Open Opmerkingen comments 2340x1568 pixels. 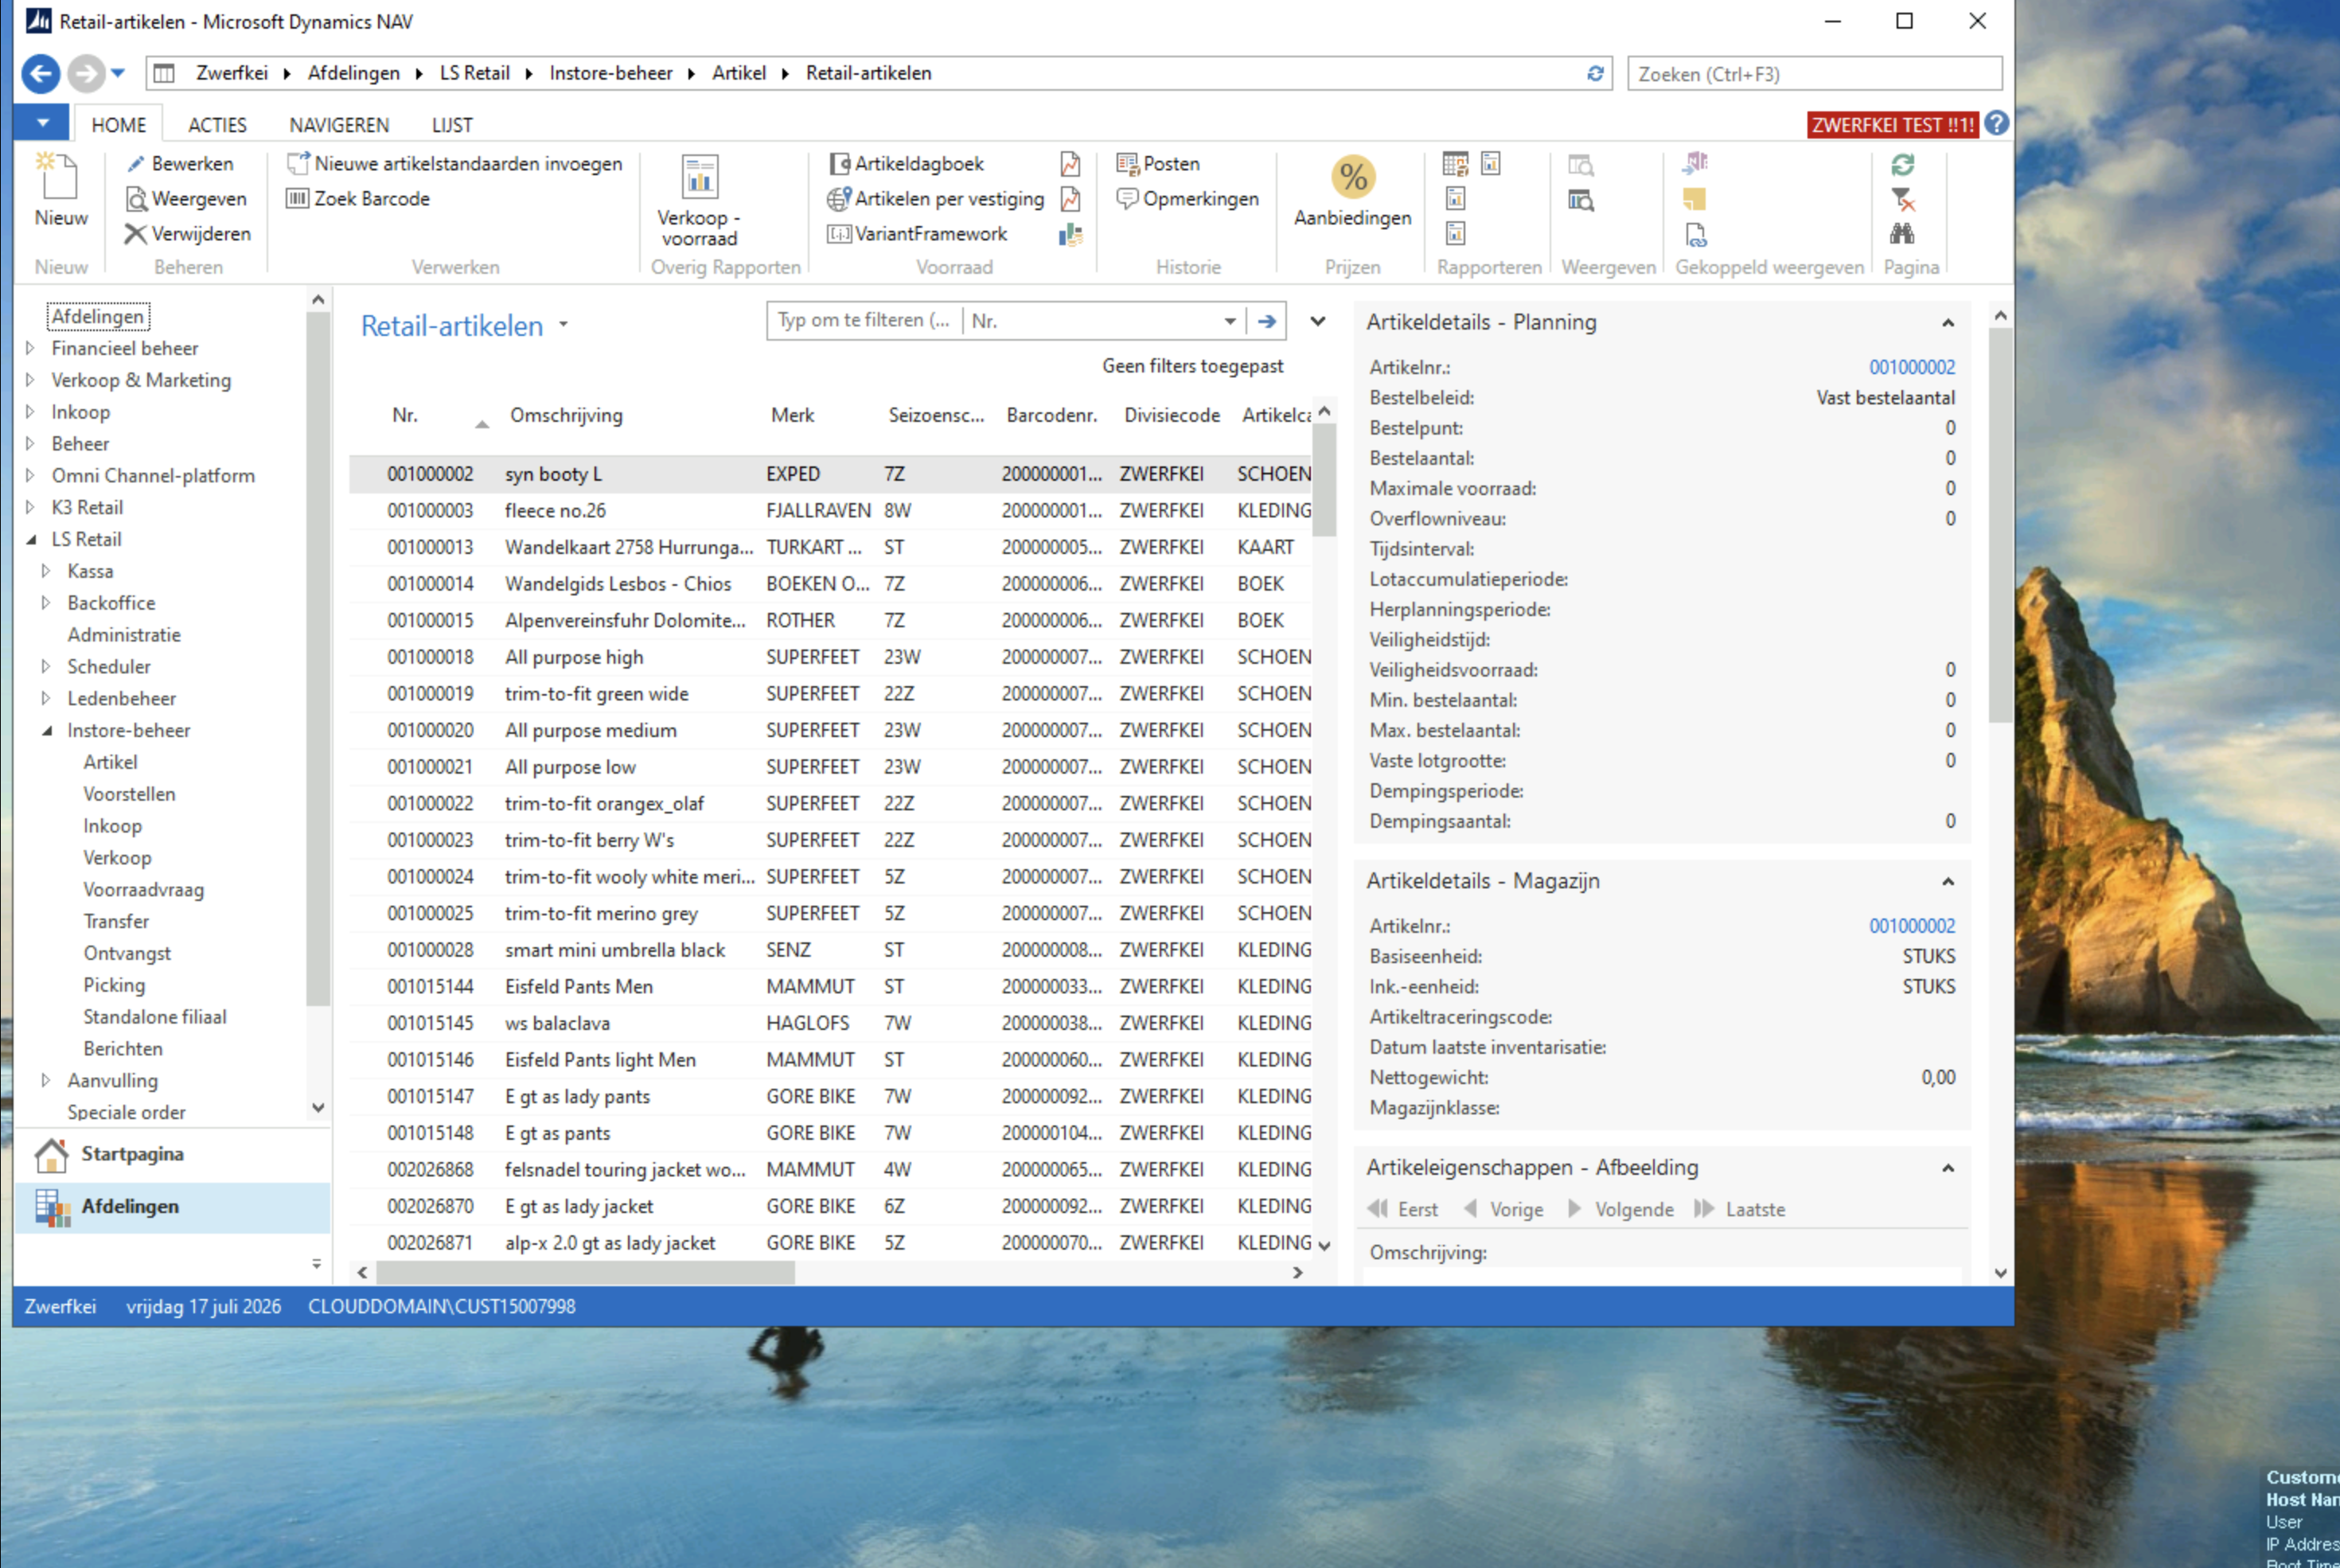pyautogui.click(x=1188, y=198)
